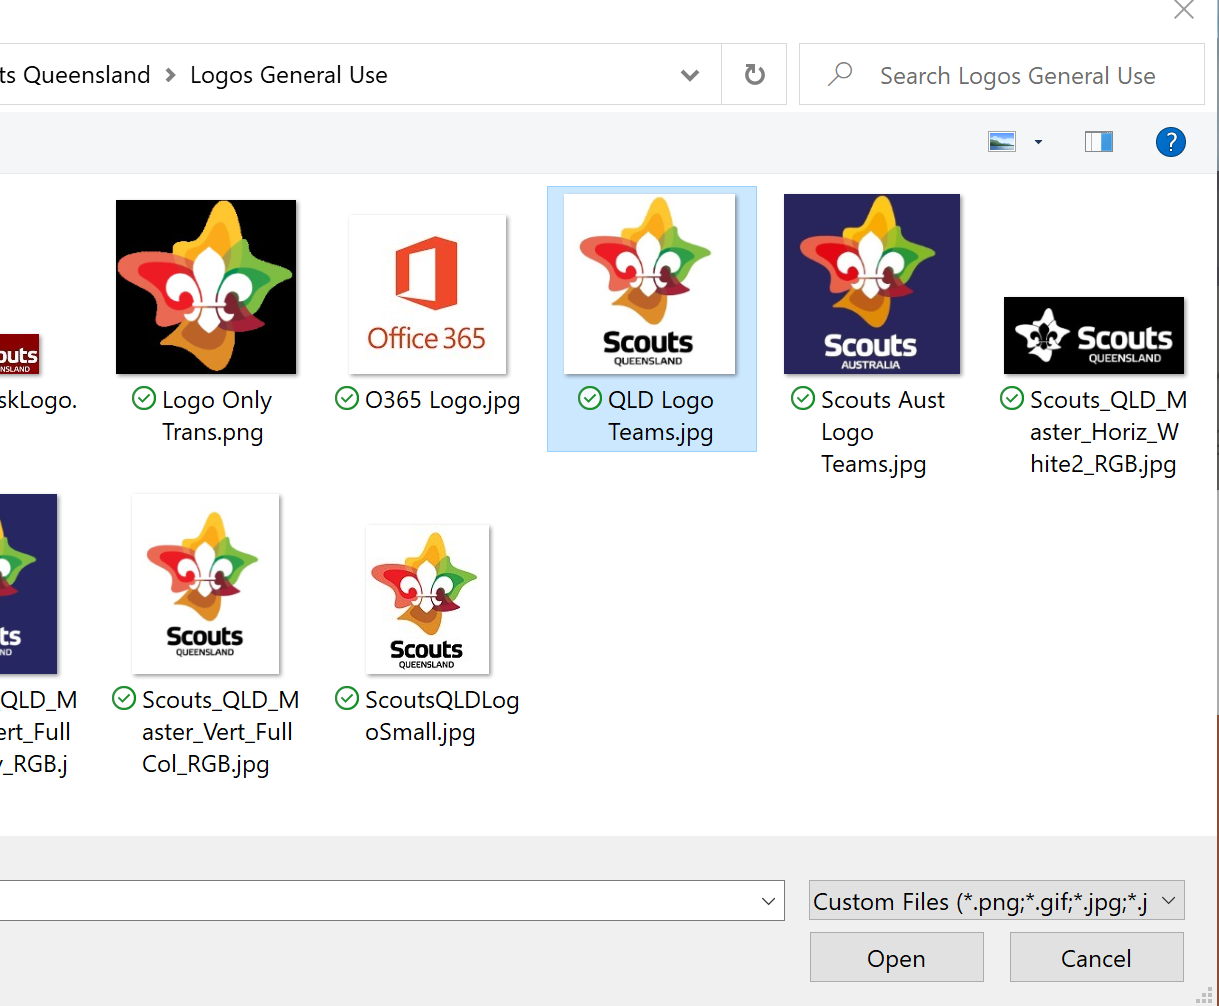Select the Scouts_QLD_Master_Horiz_White2_RGB.jpg thumbnail
This screenshot has height=1006, width=1219.
(1094, 335)
